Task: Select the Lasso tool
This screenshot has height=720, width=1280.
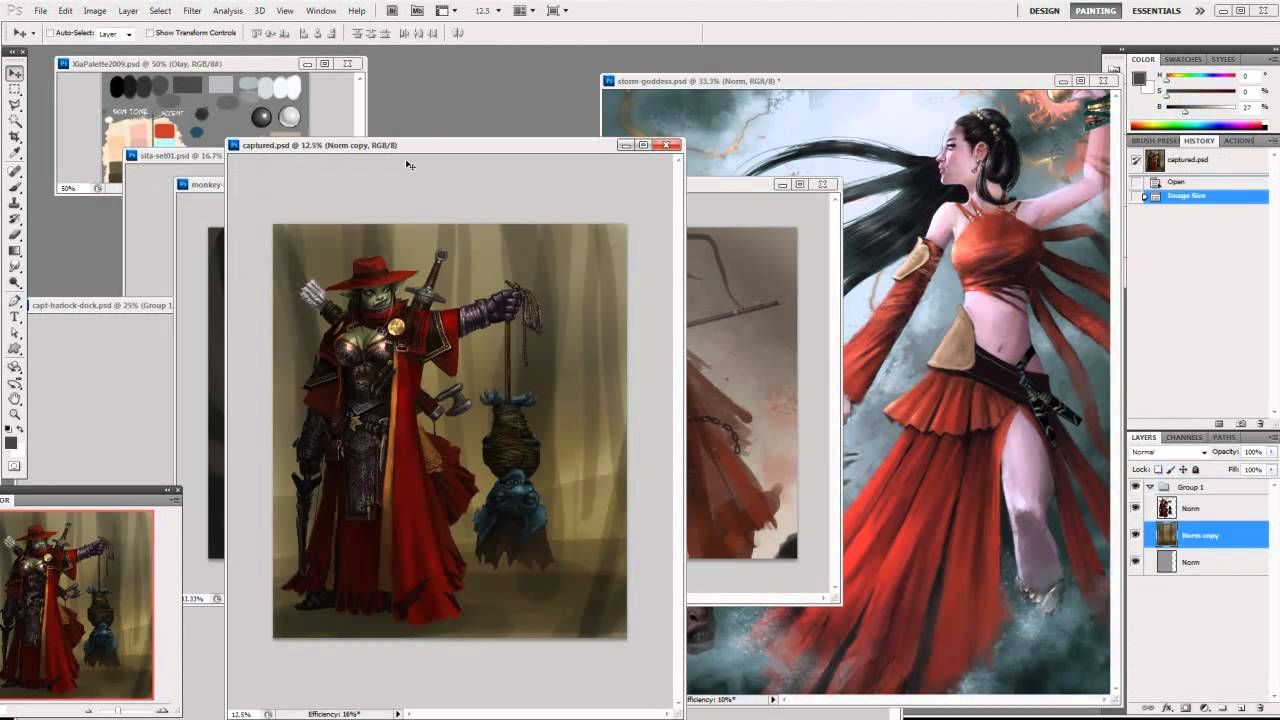Action: pyautogui.click(x=15, y=105)
